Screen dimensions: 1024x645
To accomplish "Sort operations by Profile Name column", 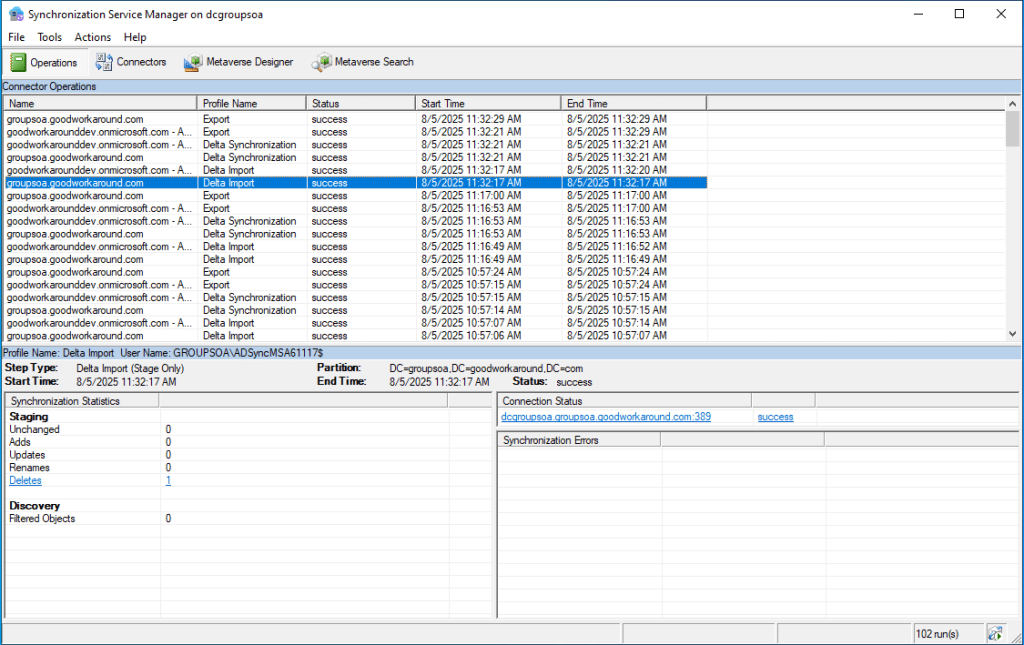I will pyautogui.click(x=252, y=103).
